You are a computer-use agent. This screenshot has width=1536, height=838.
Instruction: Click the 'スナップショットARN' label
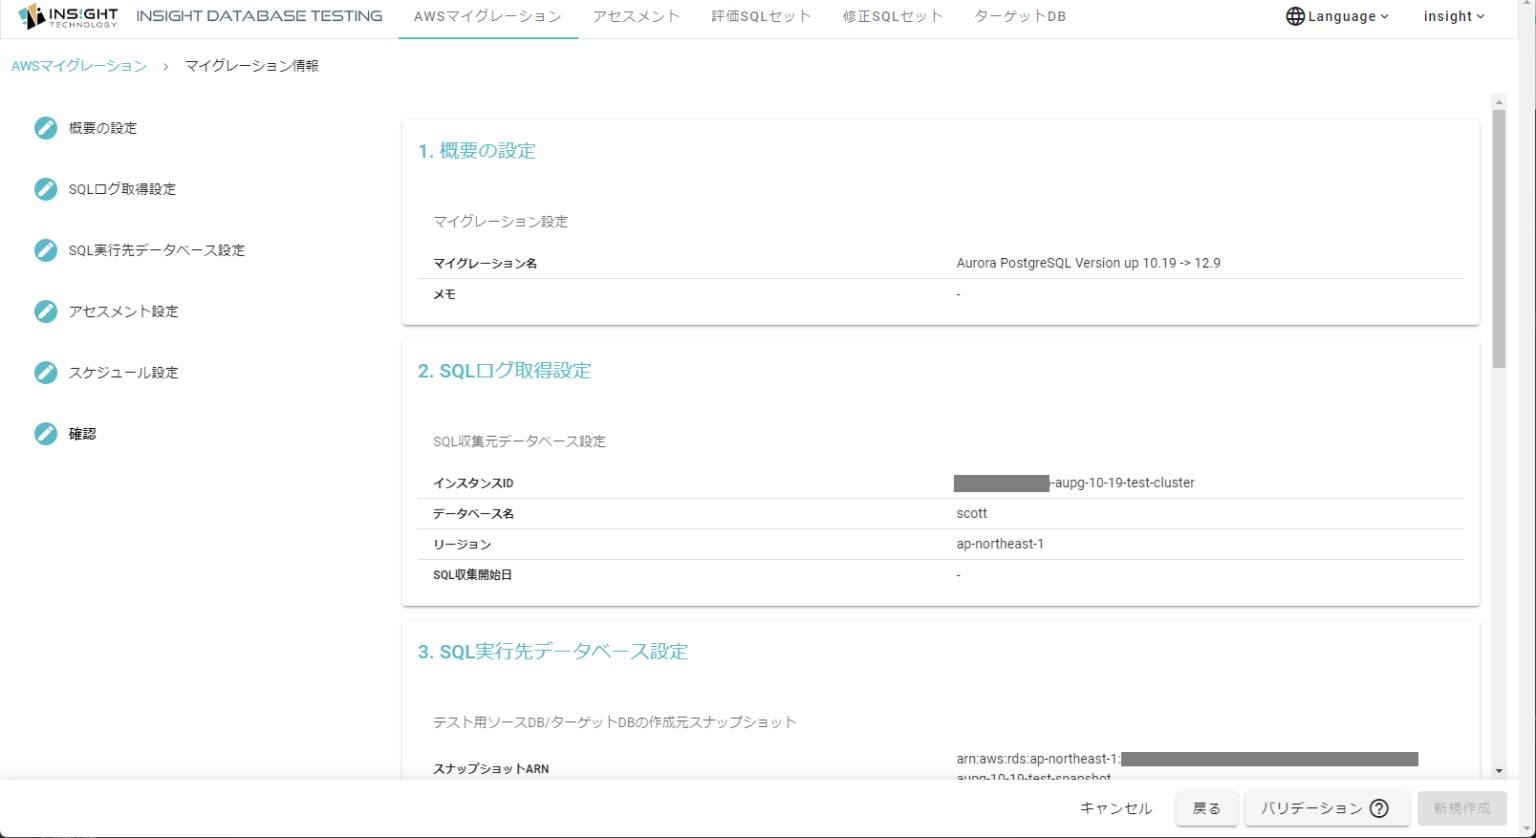tap(491, 769)
